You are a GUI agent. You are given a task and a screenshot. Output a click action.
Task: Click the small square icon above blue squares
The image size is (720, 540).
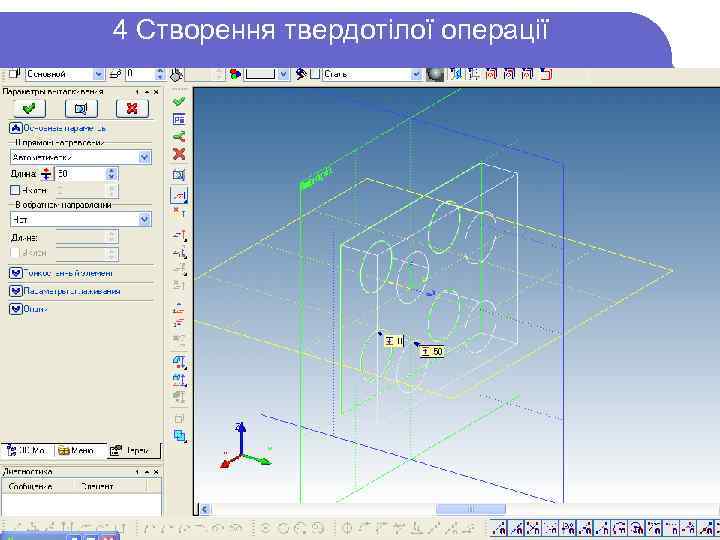pyautogui.click(x=179, y=419)
